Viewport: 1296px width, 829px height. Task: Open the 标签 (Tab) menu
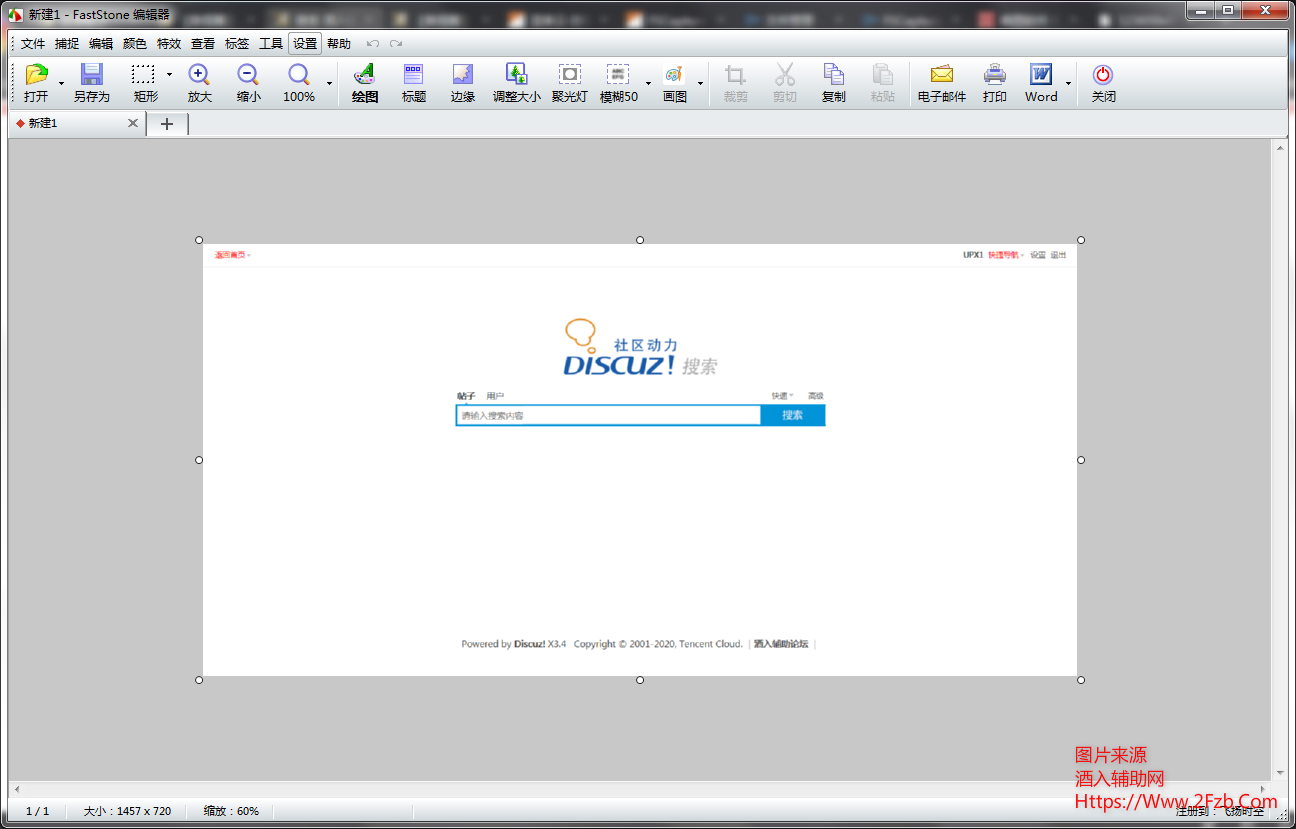point(237,44)
